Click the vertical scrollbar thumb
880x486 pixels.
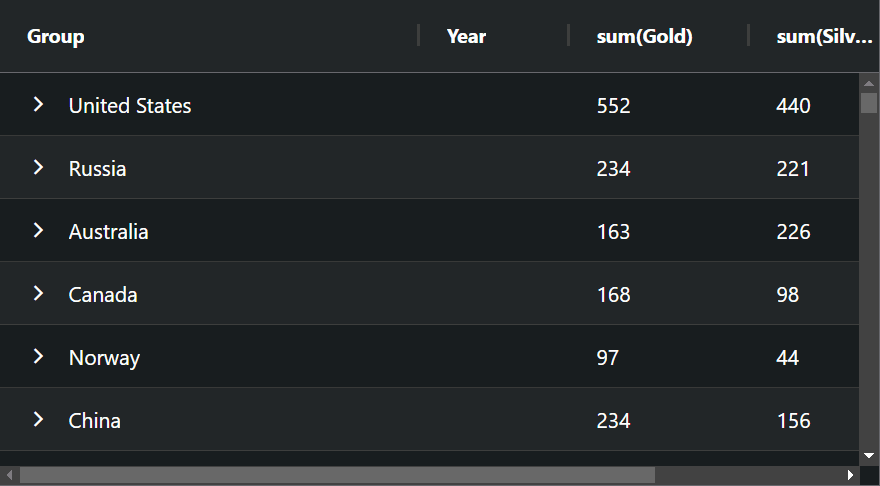pos(869,103)
